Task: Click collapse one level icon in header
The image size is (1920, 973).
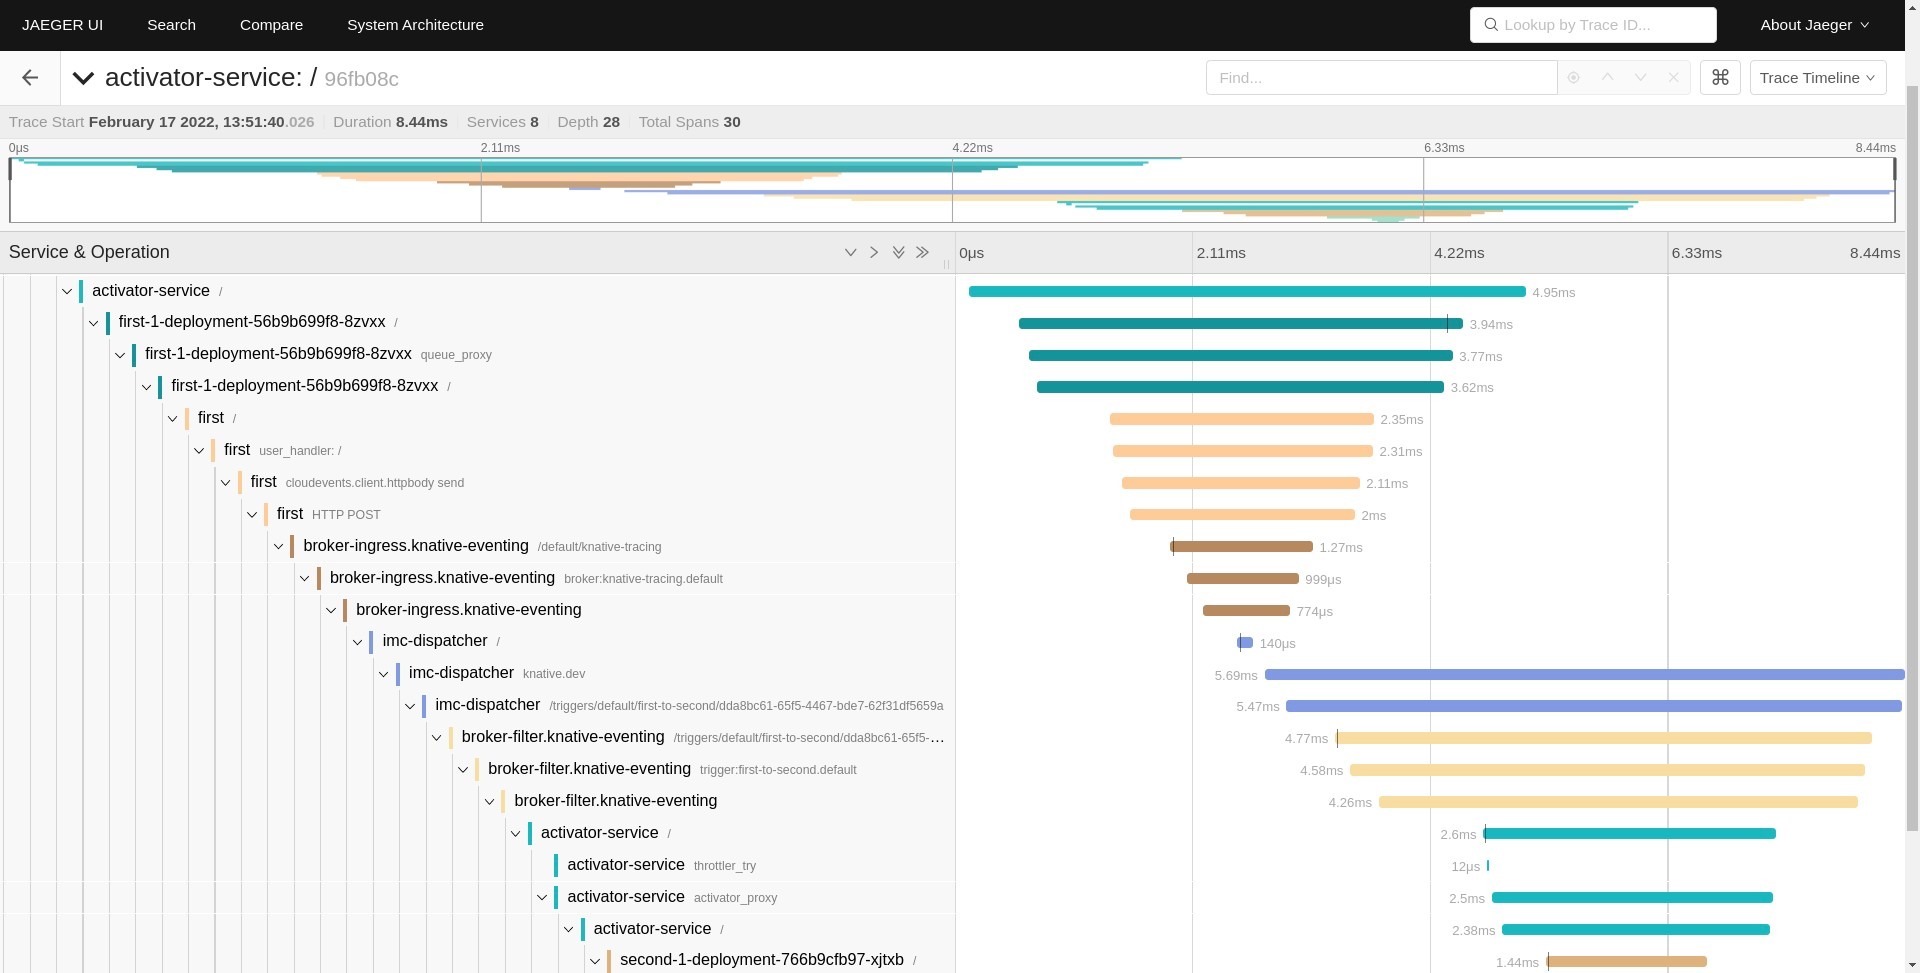Action: 874,253
